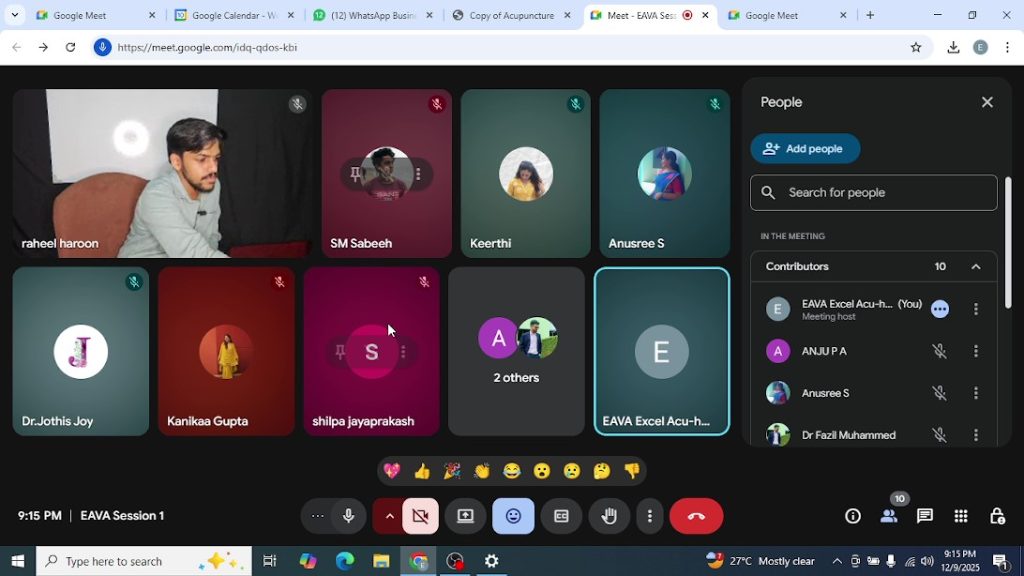Open the in-call chat panel
This screenshot has height=576, width=1024.
point(925,516)
